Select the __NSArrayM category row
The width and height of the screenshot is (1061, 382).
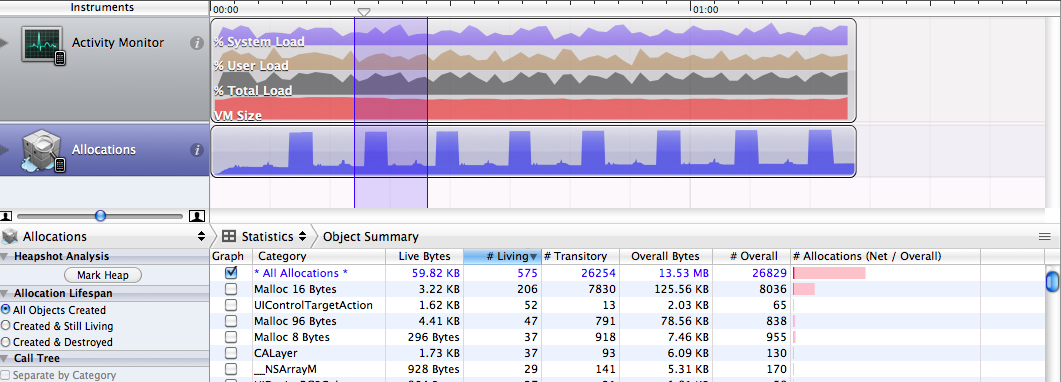point(627,369)
